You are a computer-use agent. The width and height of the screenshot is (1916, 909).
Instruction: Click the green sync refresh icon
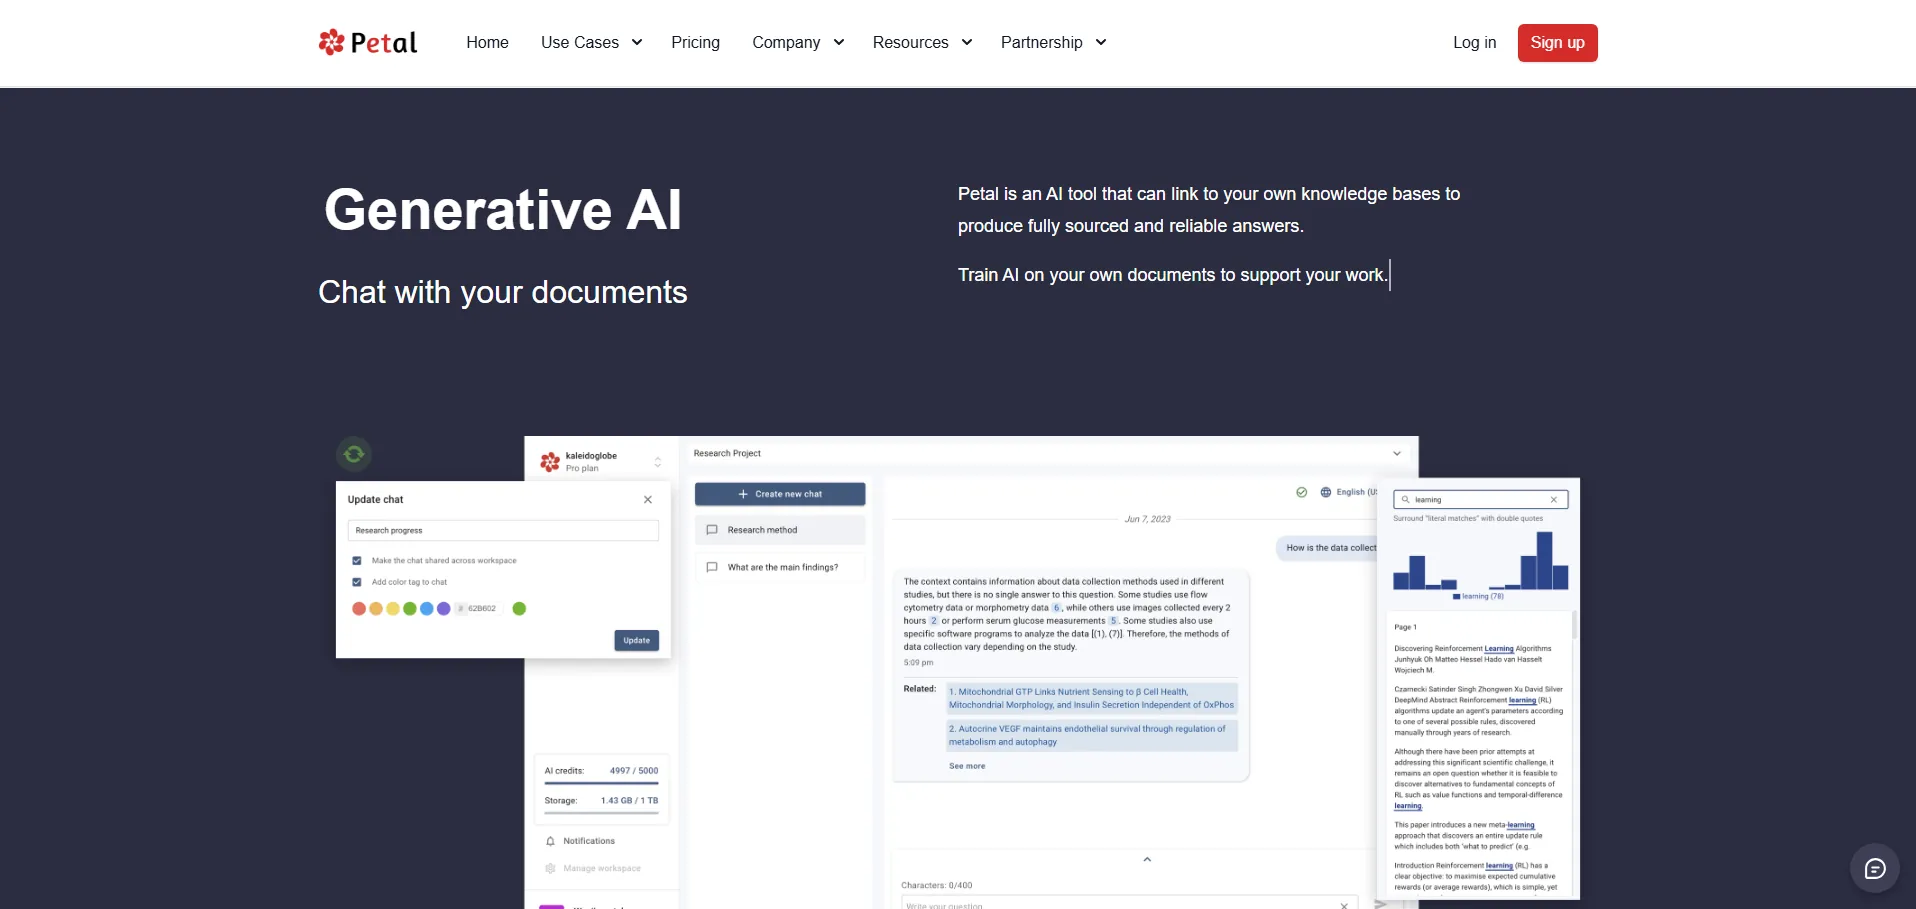(354, 454)
